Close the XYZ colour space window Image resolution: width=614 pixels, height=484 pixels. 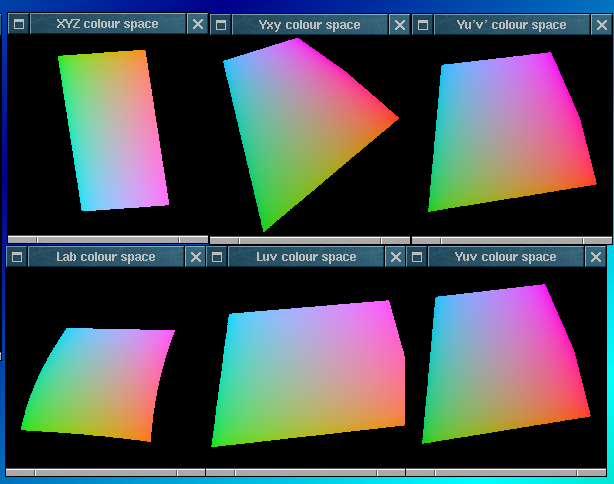(x=198, y=24)
